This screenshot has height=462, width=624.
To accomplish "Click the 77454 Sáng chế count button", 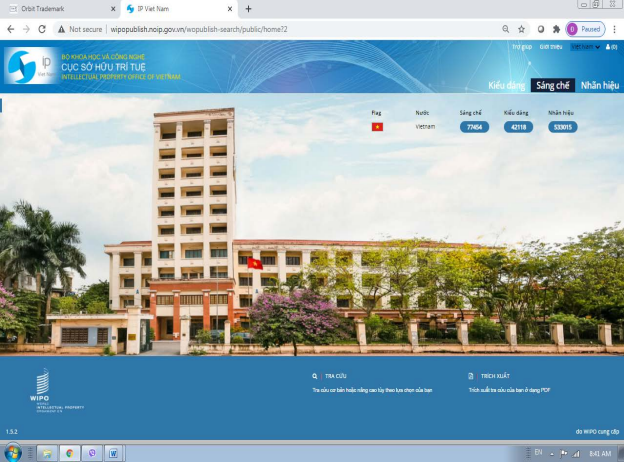I will point(474,127).
